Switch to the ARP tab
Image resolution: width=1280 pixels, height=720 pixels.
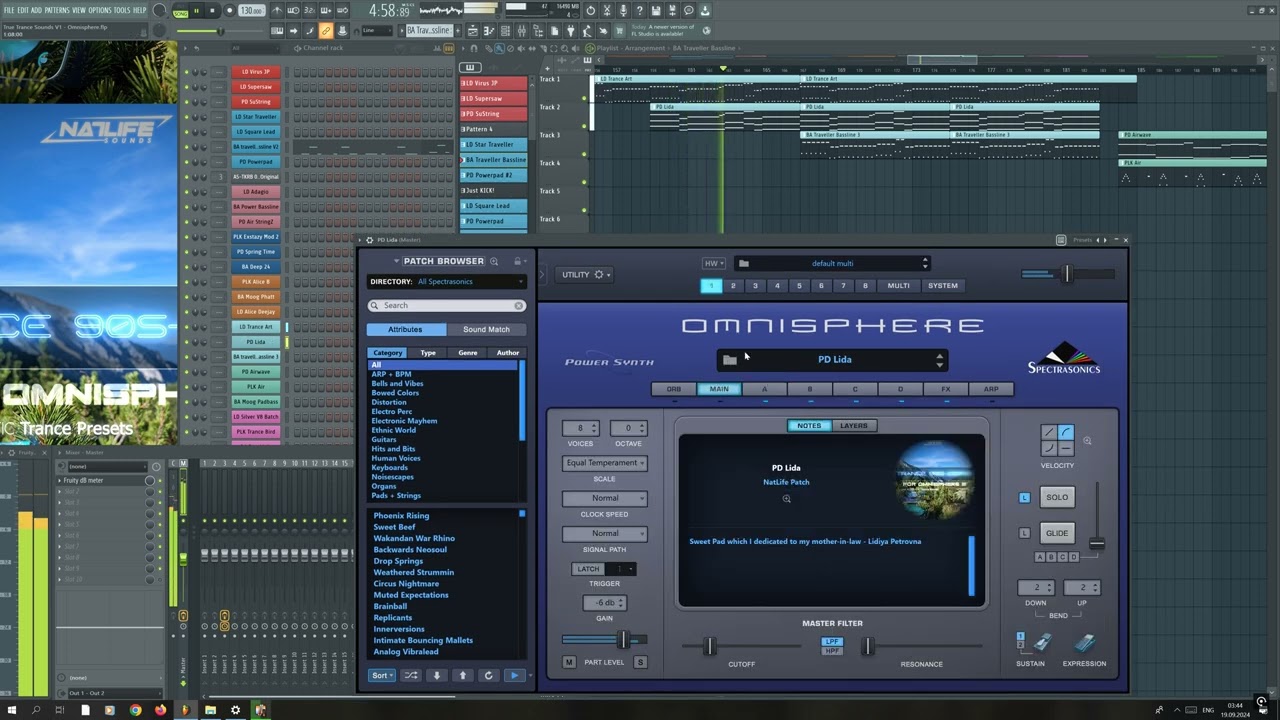tap(991, 389)
